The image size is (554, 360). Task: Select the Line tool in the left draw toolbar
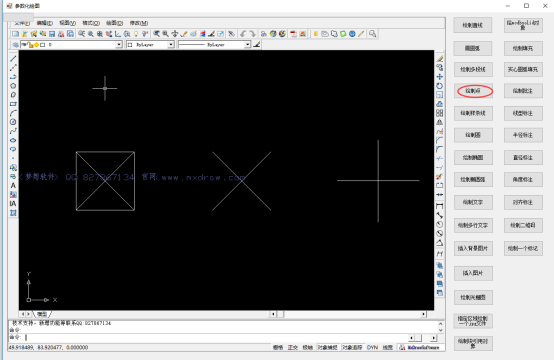pyautogui.click(x=13, y=59)
